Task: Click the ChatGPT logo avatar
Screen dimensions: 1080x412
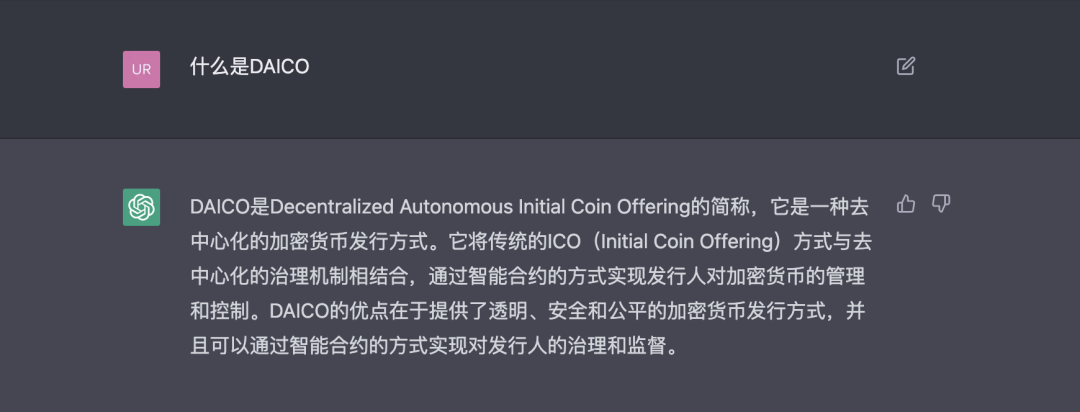Action: pos(141,207)
